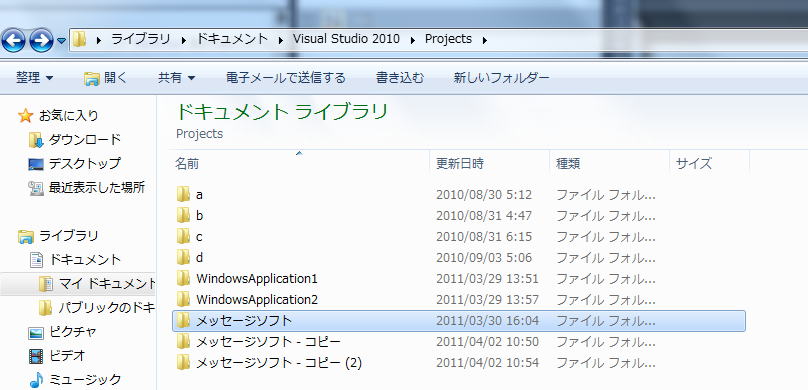This screenshot has height=390, width=808.
Task: Select the メッセージソフト folder icon
Action: (183, 321)
